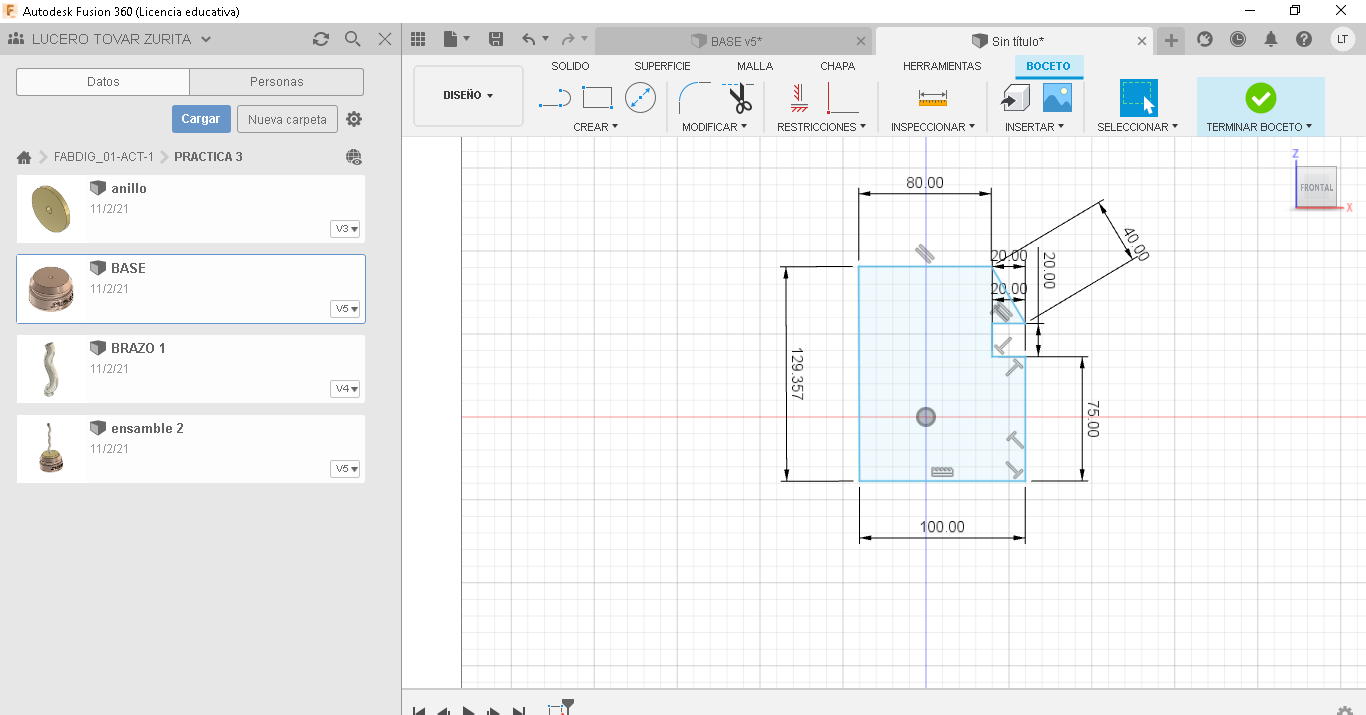1366x715 pixels.
Task: Close the data panel with the X
Action: coord(385,39)
